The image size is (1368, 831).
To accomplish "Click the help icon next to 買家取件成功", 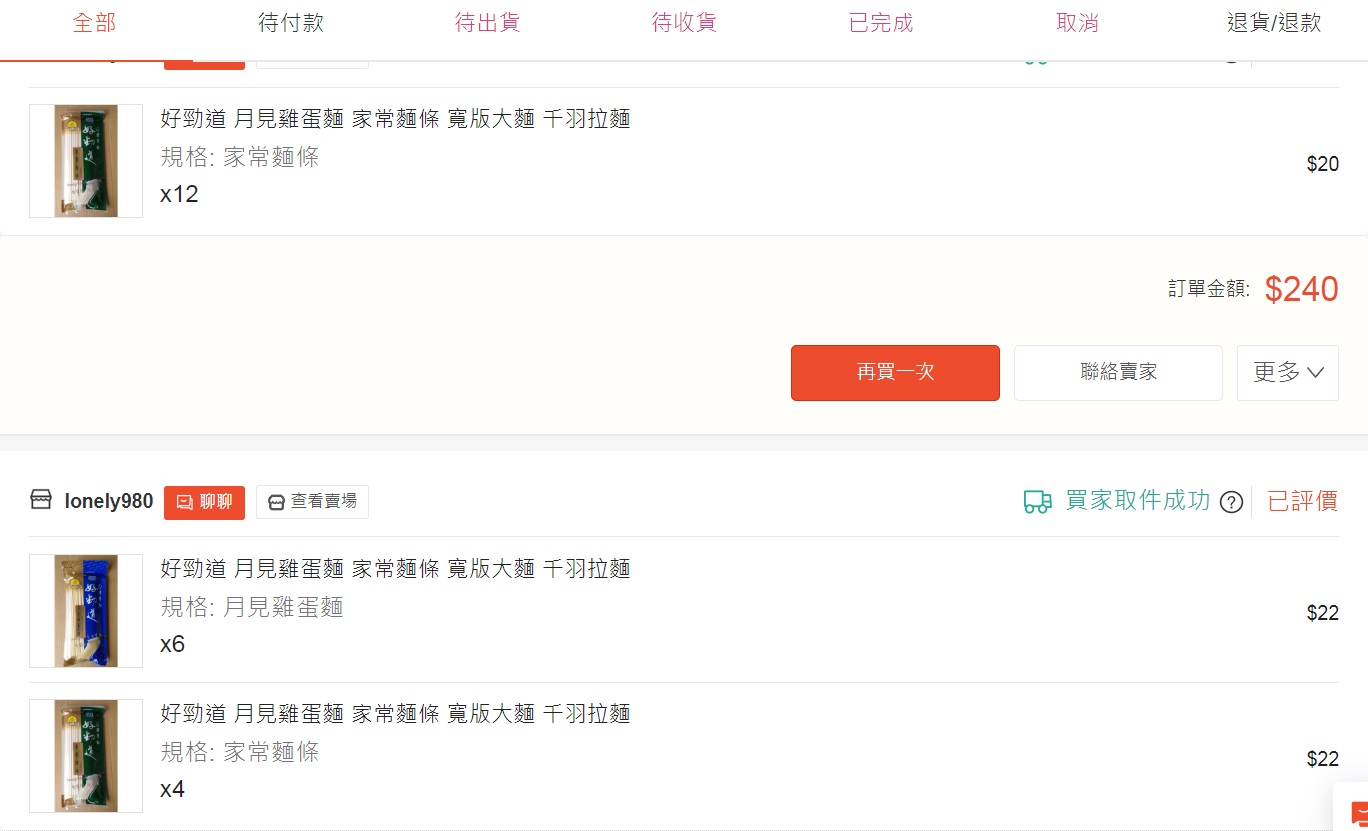I will click(x=1232, y=502).
